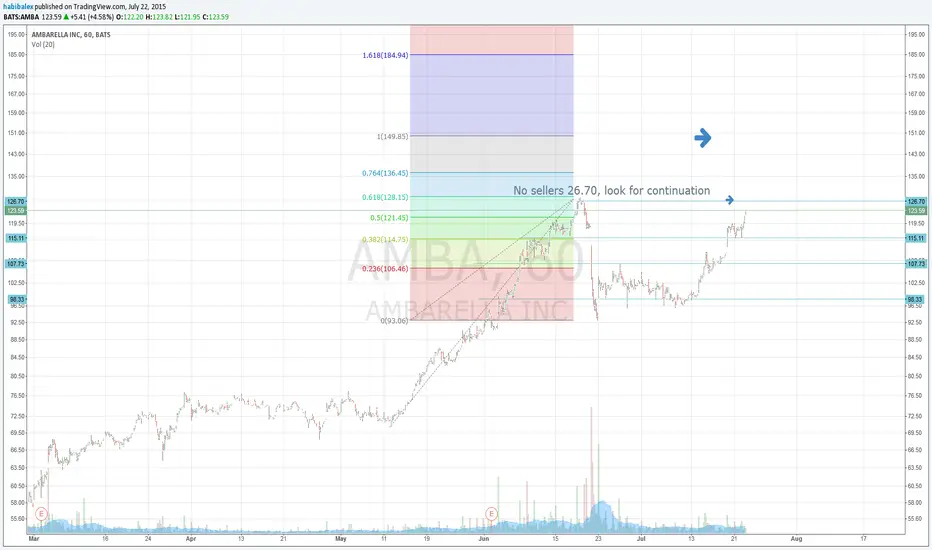Click the 126.70 price tag on left axis
The width and height of the screenshot is (932, 550).
(15, 201)
